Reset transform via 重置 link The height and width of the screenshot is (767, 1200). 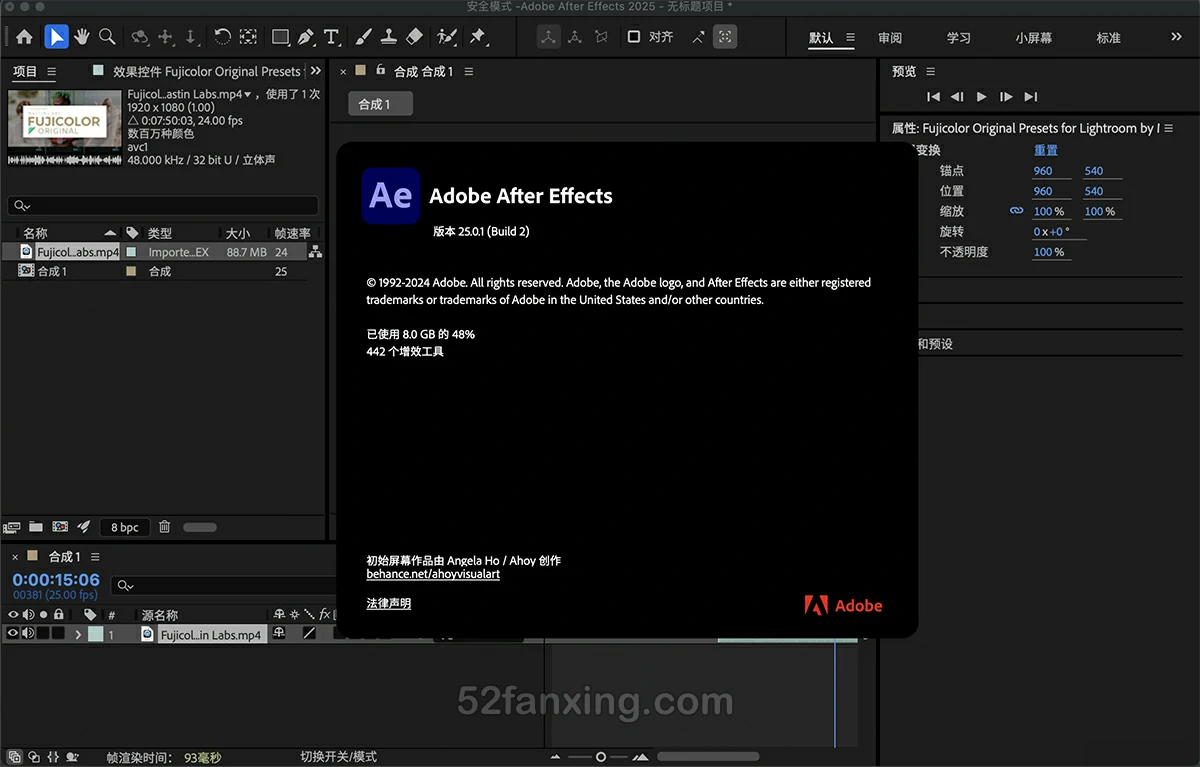pos(1046,150)
